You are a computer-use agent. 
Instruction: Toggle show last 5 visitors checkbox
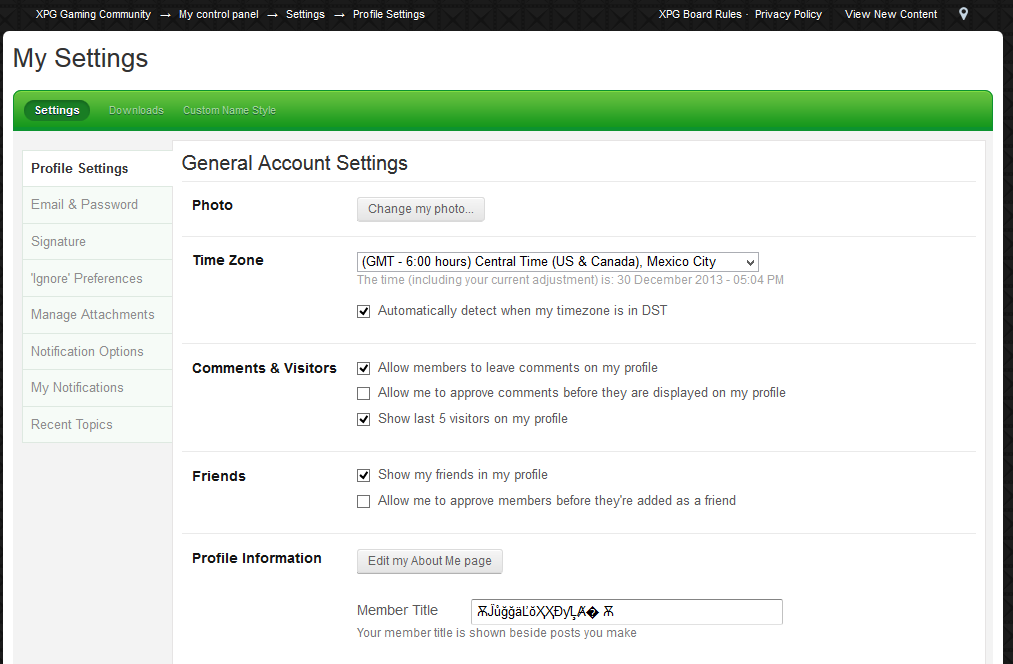(x=364, y=419)
